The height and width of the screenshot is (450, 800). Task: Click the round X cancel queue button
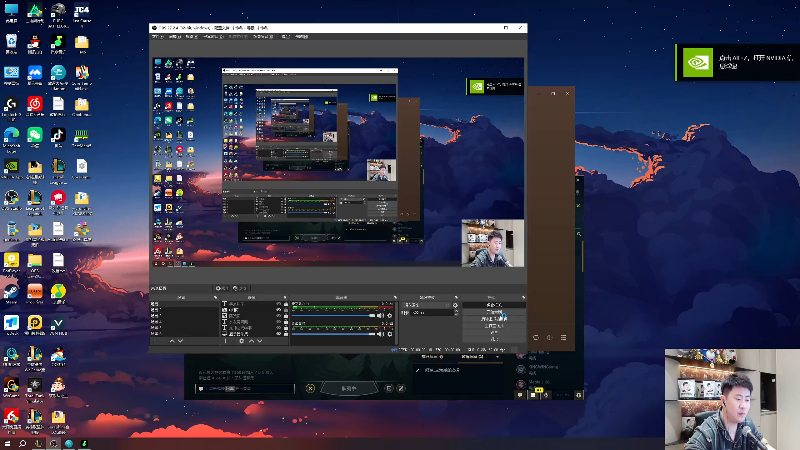[x=310, y=388]
